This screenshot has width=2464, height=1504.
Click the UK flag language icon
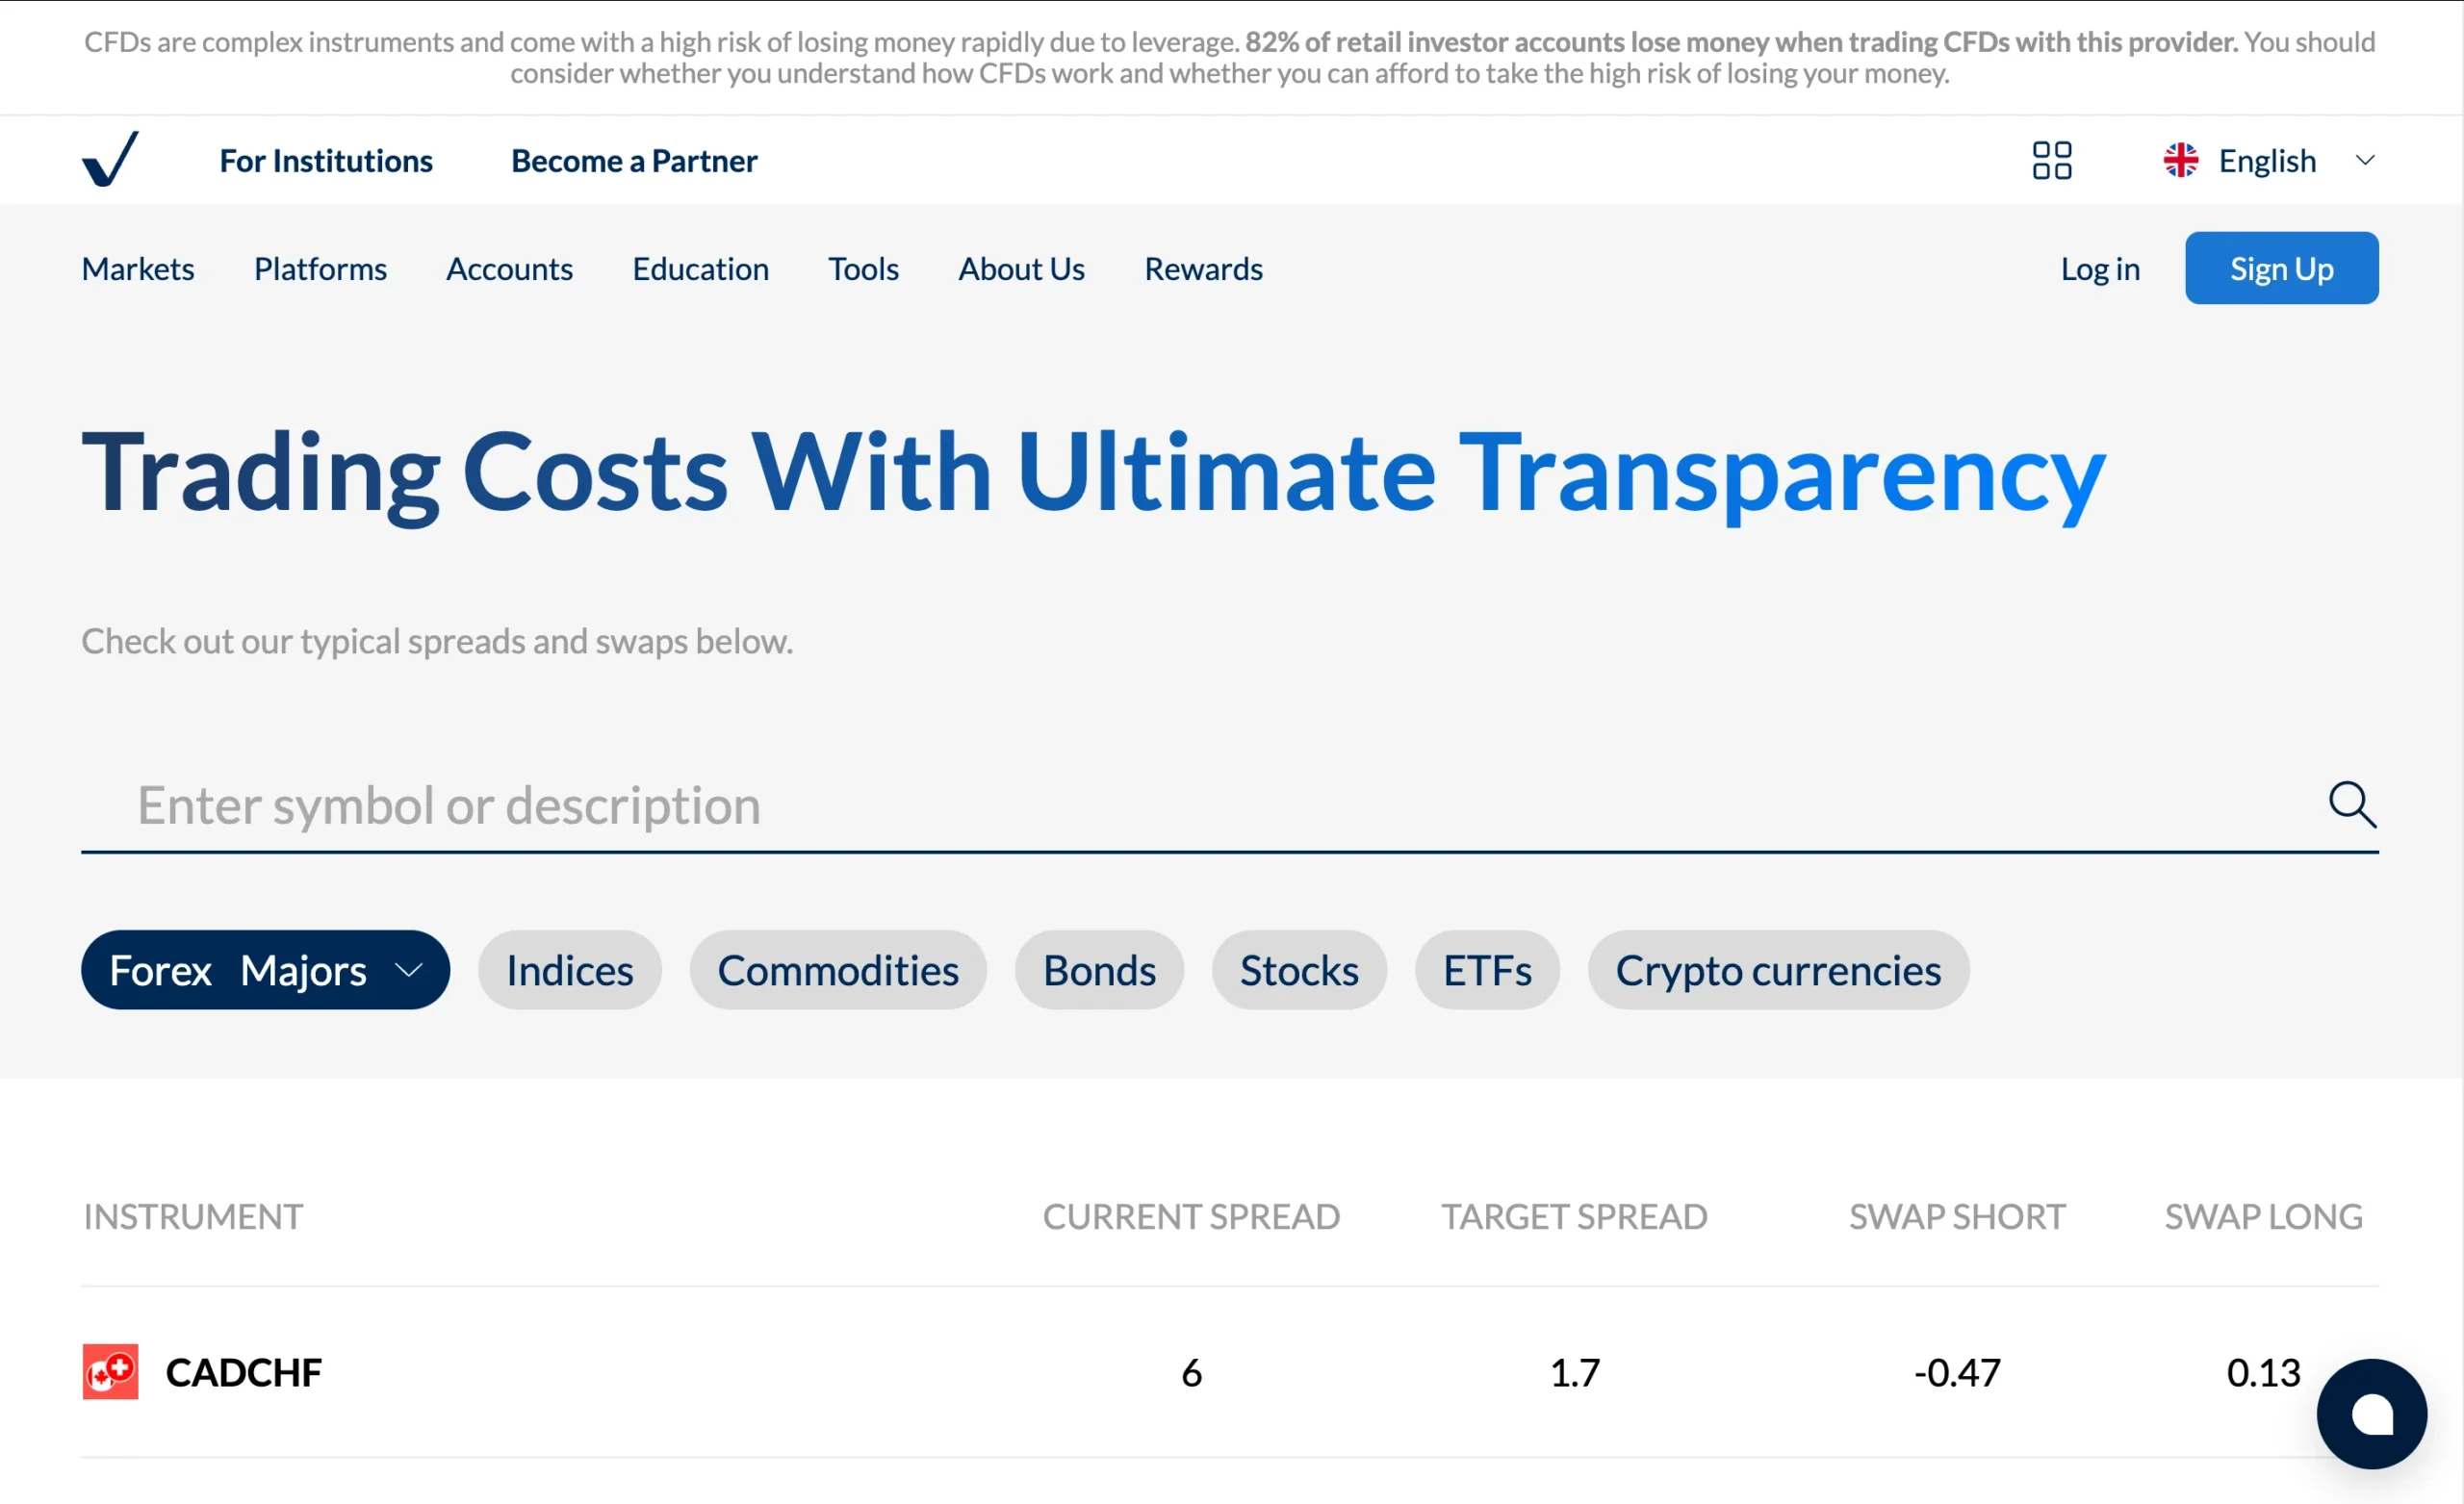pos(2180,160)
